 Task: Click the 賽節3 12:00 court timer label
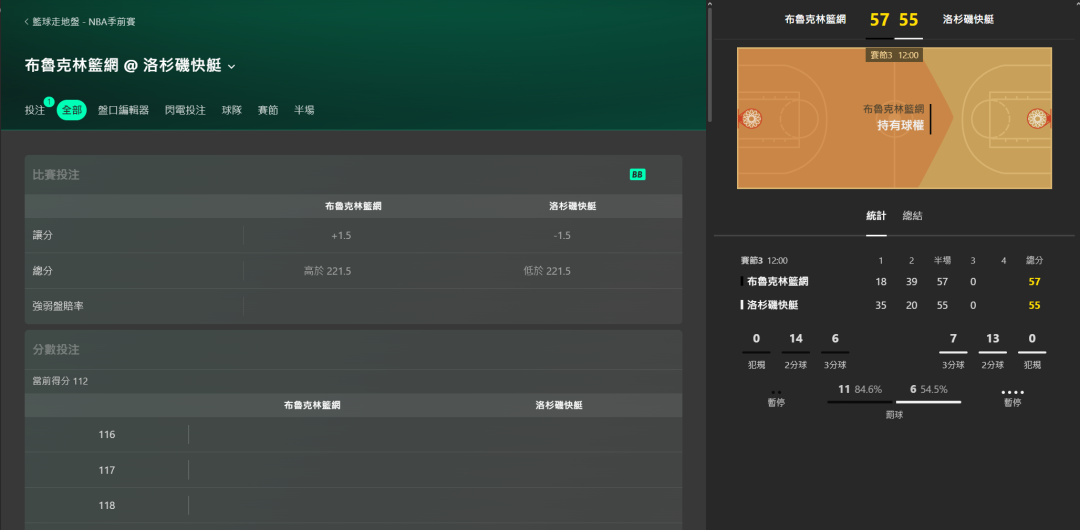click(x=894, y=55)
